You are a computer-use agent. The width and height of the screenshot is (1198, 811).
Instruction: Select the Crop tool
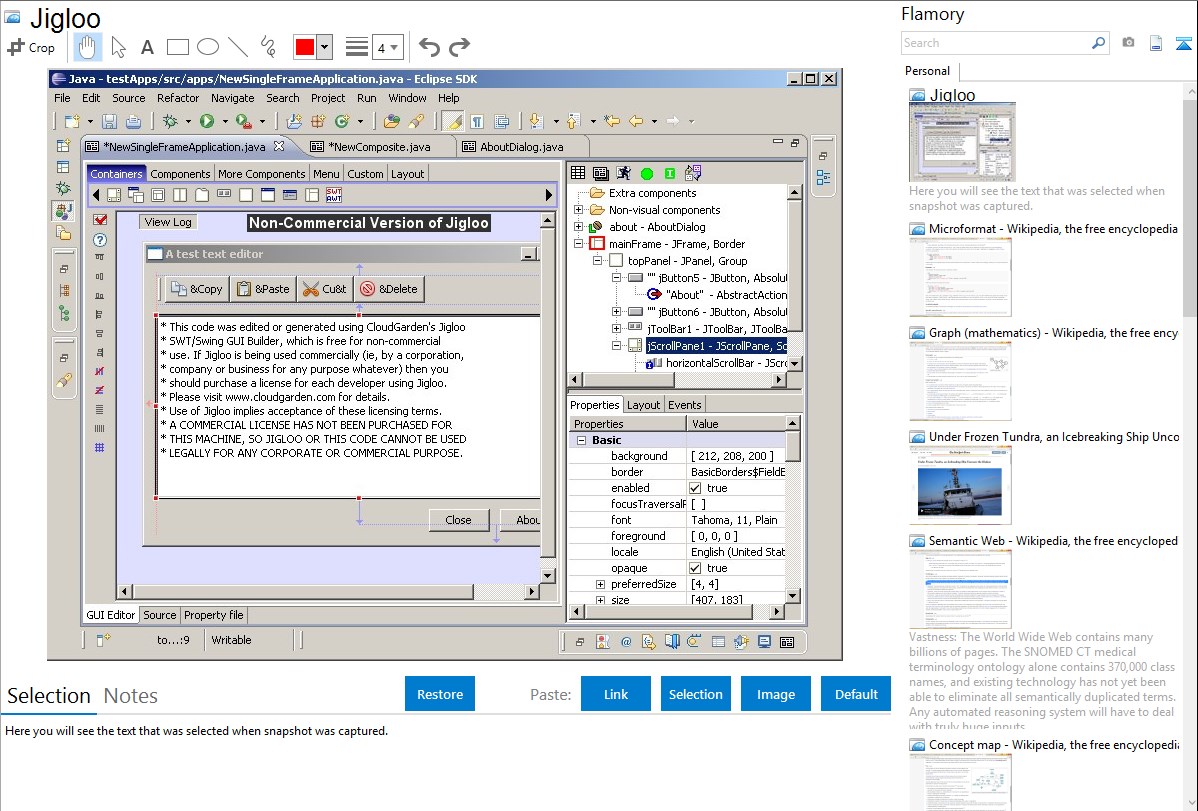coord(31,47)
